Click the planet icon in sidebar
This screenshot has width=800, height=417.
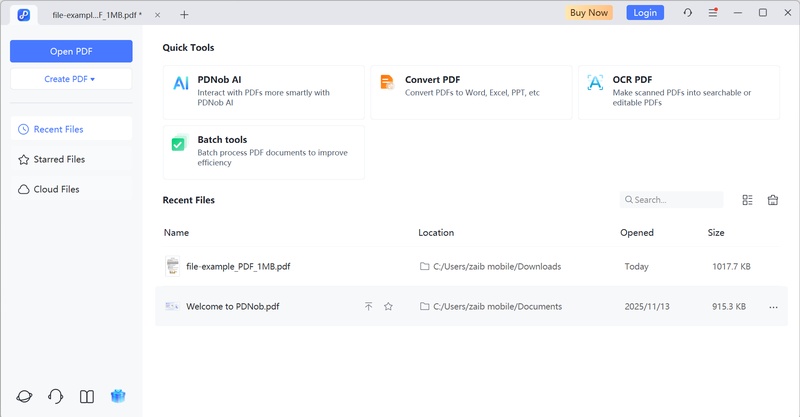point(24,396)
